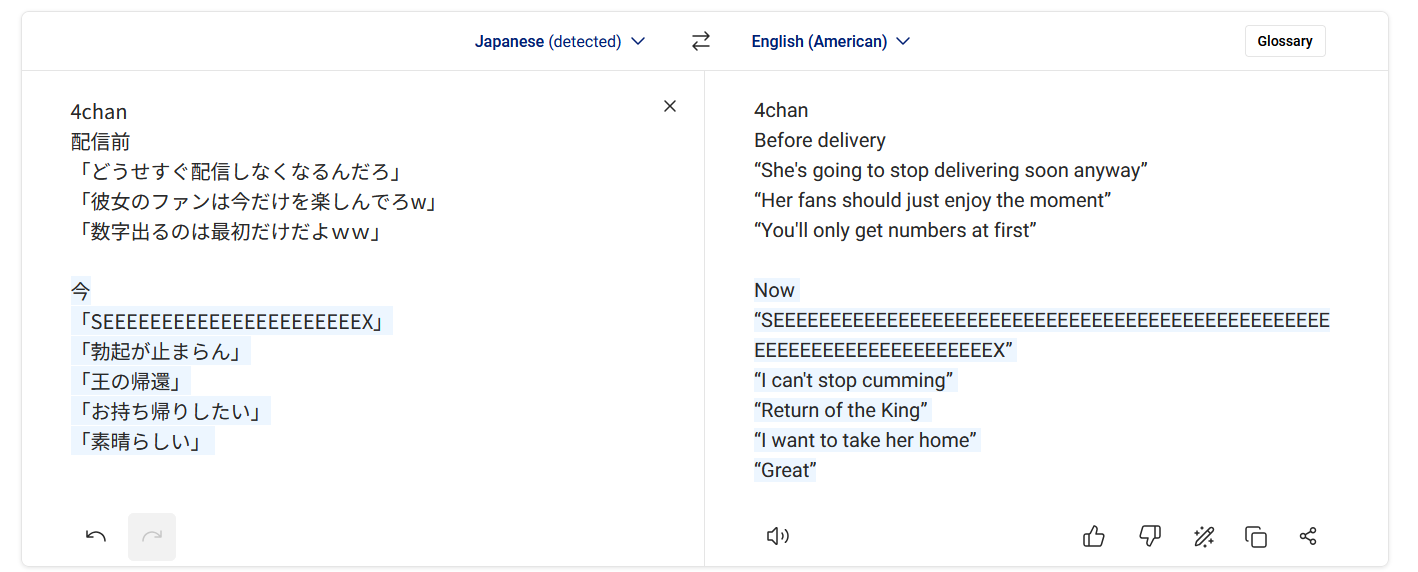Click the source line 「素晴らしい」
1418x572 pixels.
(x=142, y=441)
